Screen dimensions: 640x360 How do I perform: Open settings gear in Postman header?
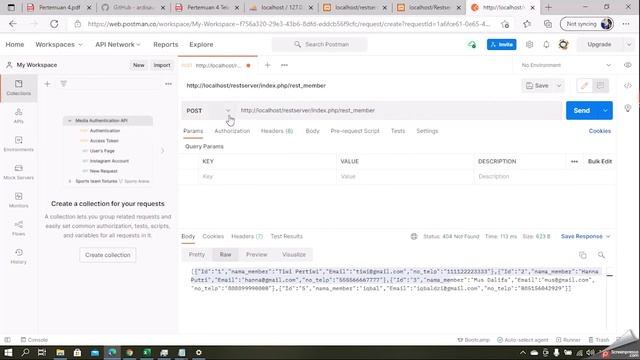529,44
